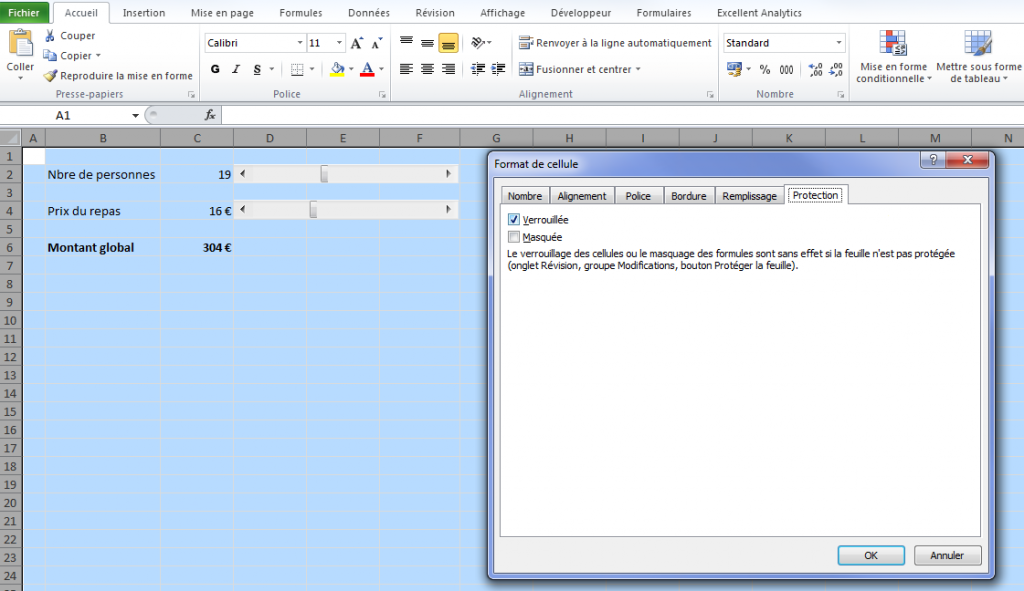Uncheck the Verrouillée checkbox
This screenshot has height=591, width=1024.
[x=514, y=219]
